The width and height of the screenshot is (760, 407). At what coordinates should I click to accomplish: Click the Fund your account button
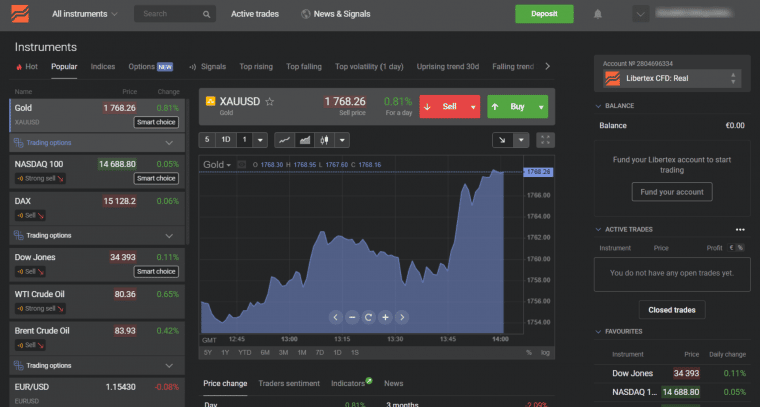(x=671, y=192)
